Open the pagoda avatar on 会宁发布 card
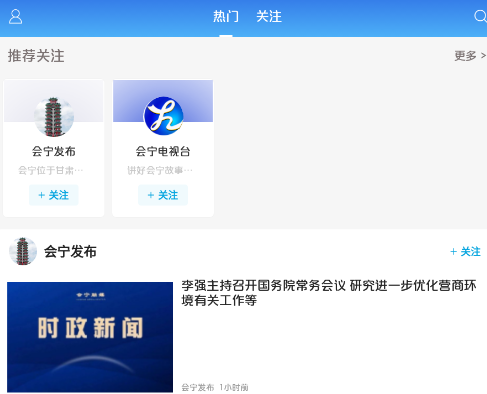Viewport: 487px width, 394px height. [x=54, y=117]
